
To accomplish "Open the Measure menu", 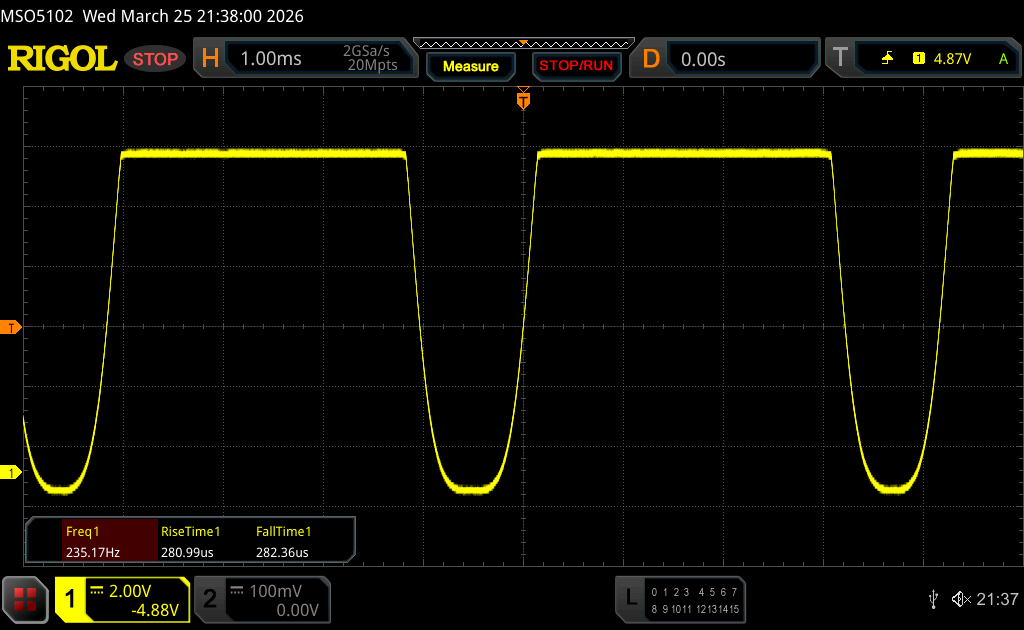I will [470, 66].
